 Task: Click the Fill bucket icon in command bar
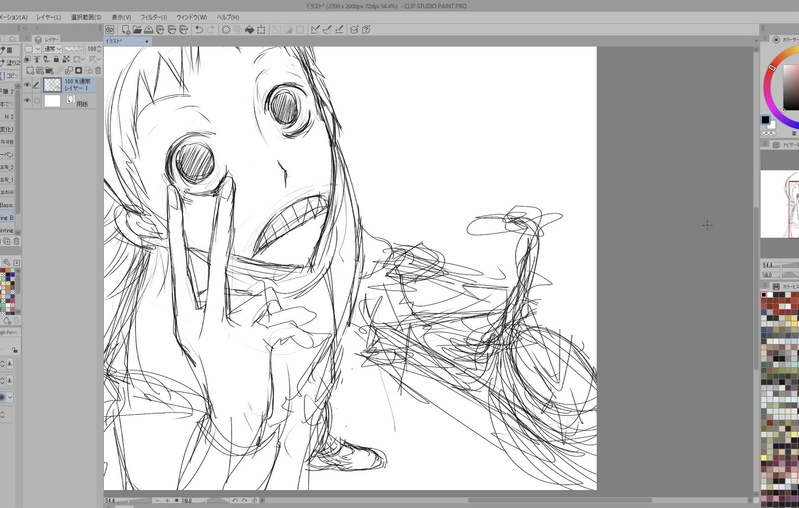pyautogui.click(x=249, y=30)
